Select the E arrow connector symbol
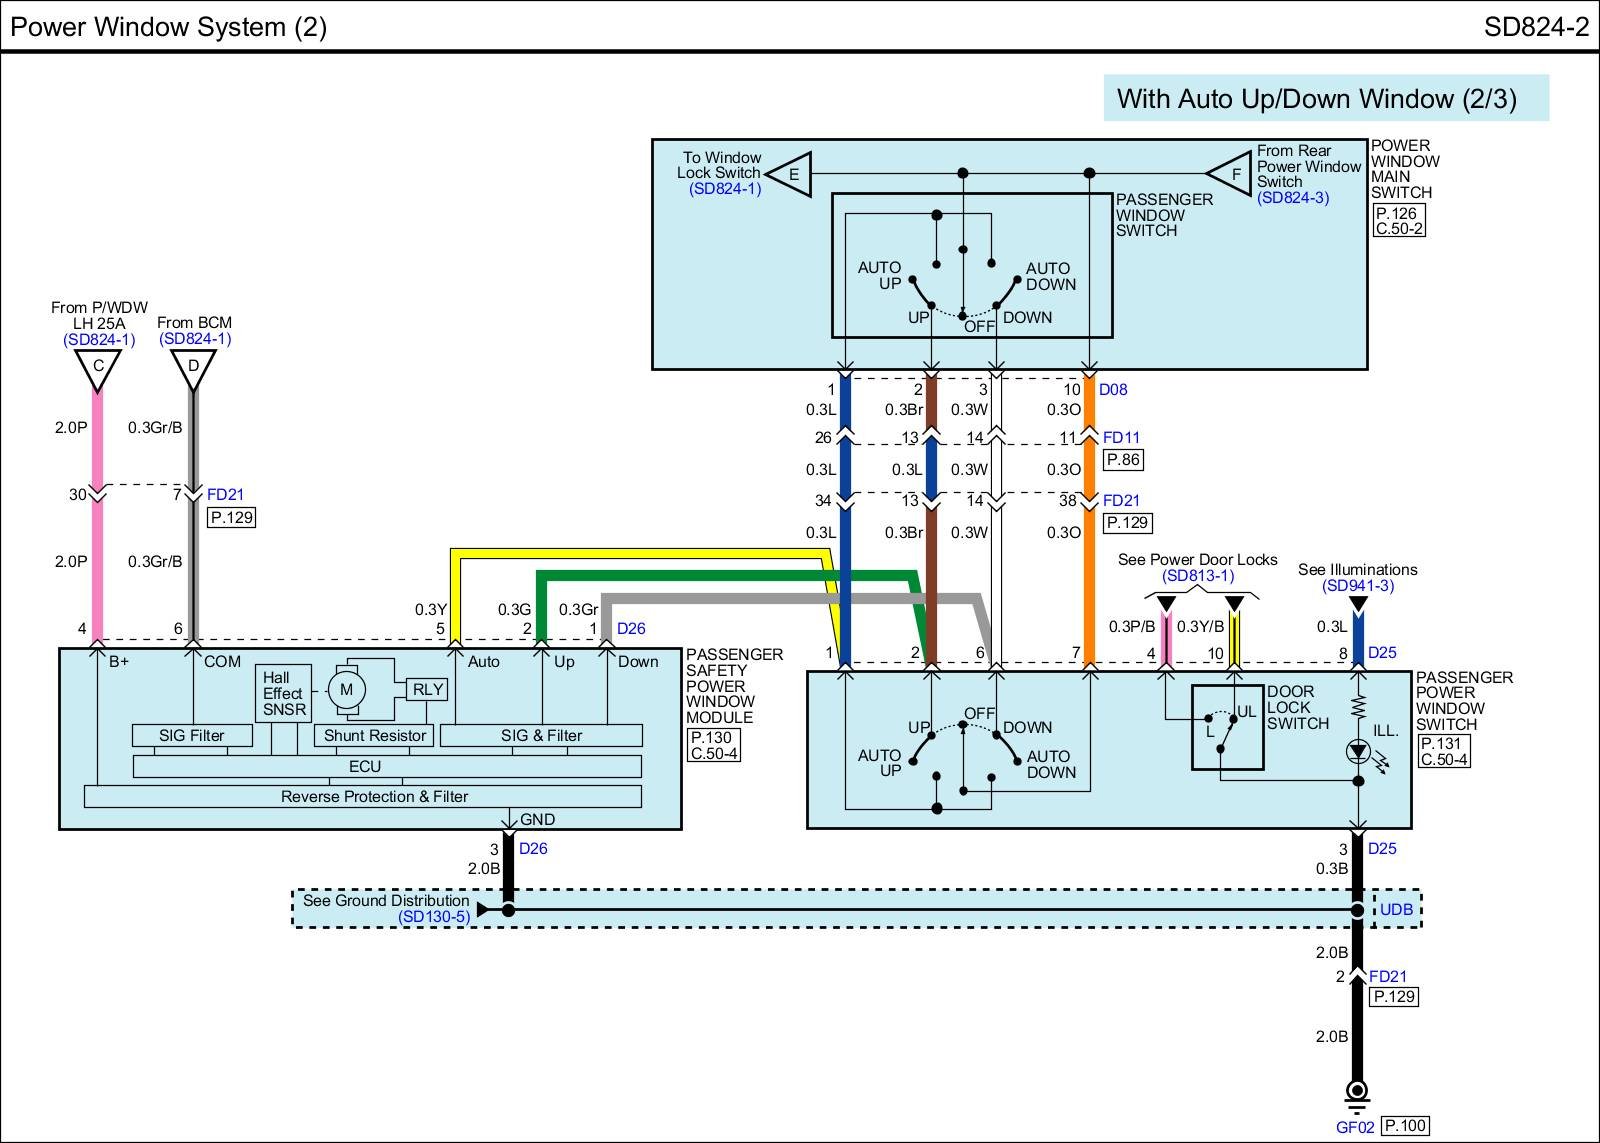The image size is (1600, 1143). pyautogui.click(x=790, y=174)
